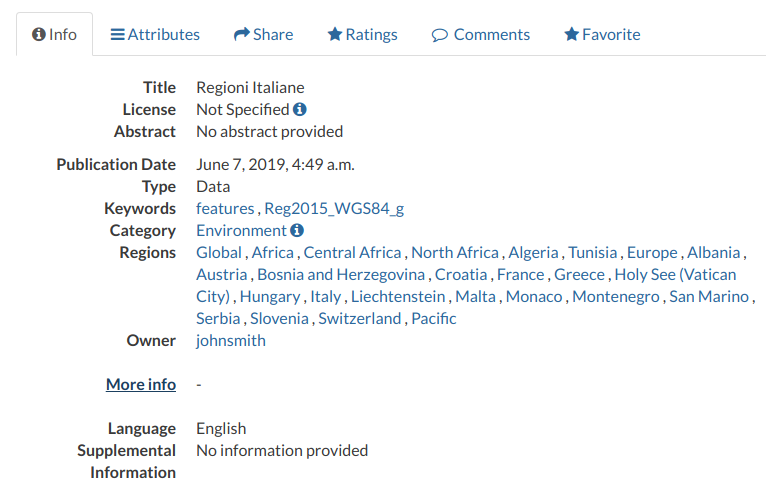Viewport: 783px width, 488px height.
Task: Select the Italy region link
Action: [x=326, y=296]
